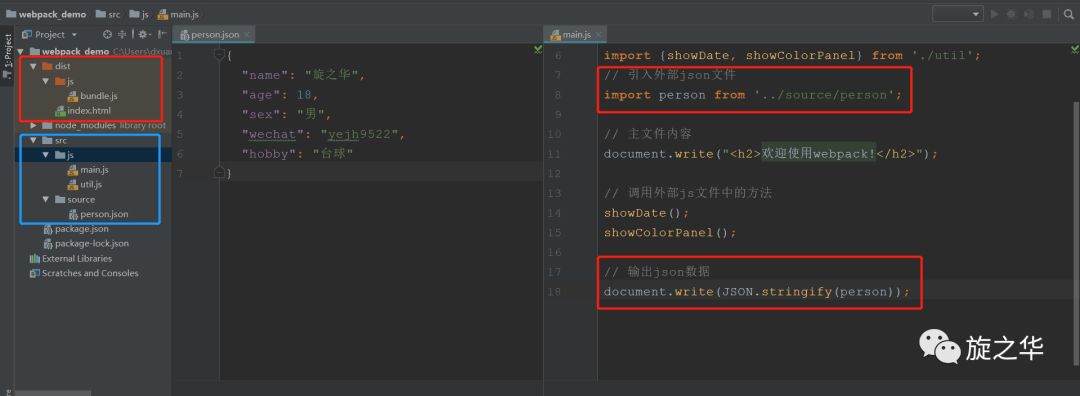The width and height of the screenshot is (1080, 396).
Task: Open the run configuration dropdown in the toolbar
Action: [957, 14]
